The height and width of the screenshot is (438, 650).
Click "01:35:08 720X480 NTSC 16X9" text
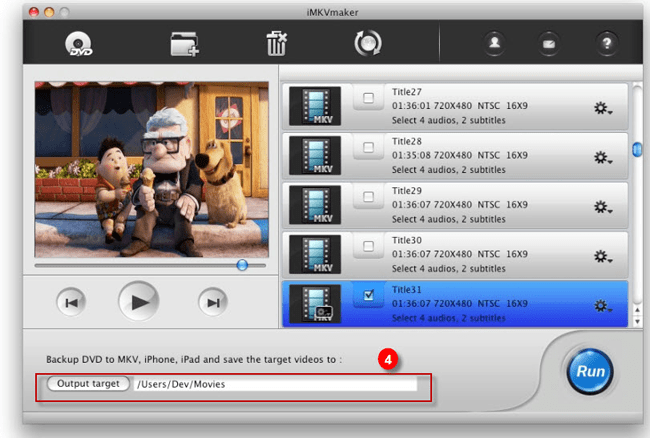(x=460, y=155)
